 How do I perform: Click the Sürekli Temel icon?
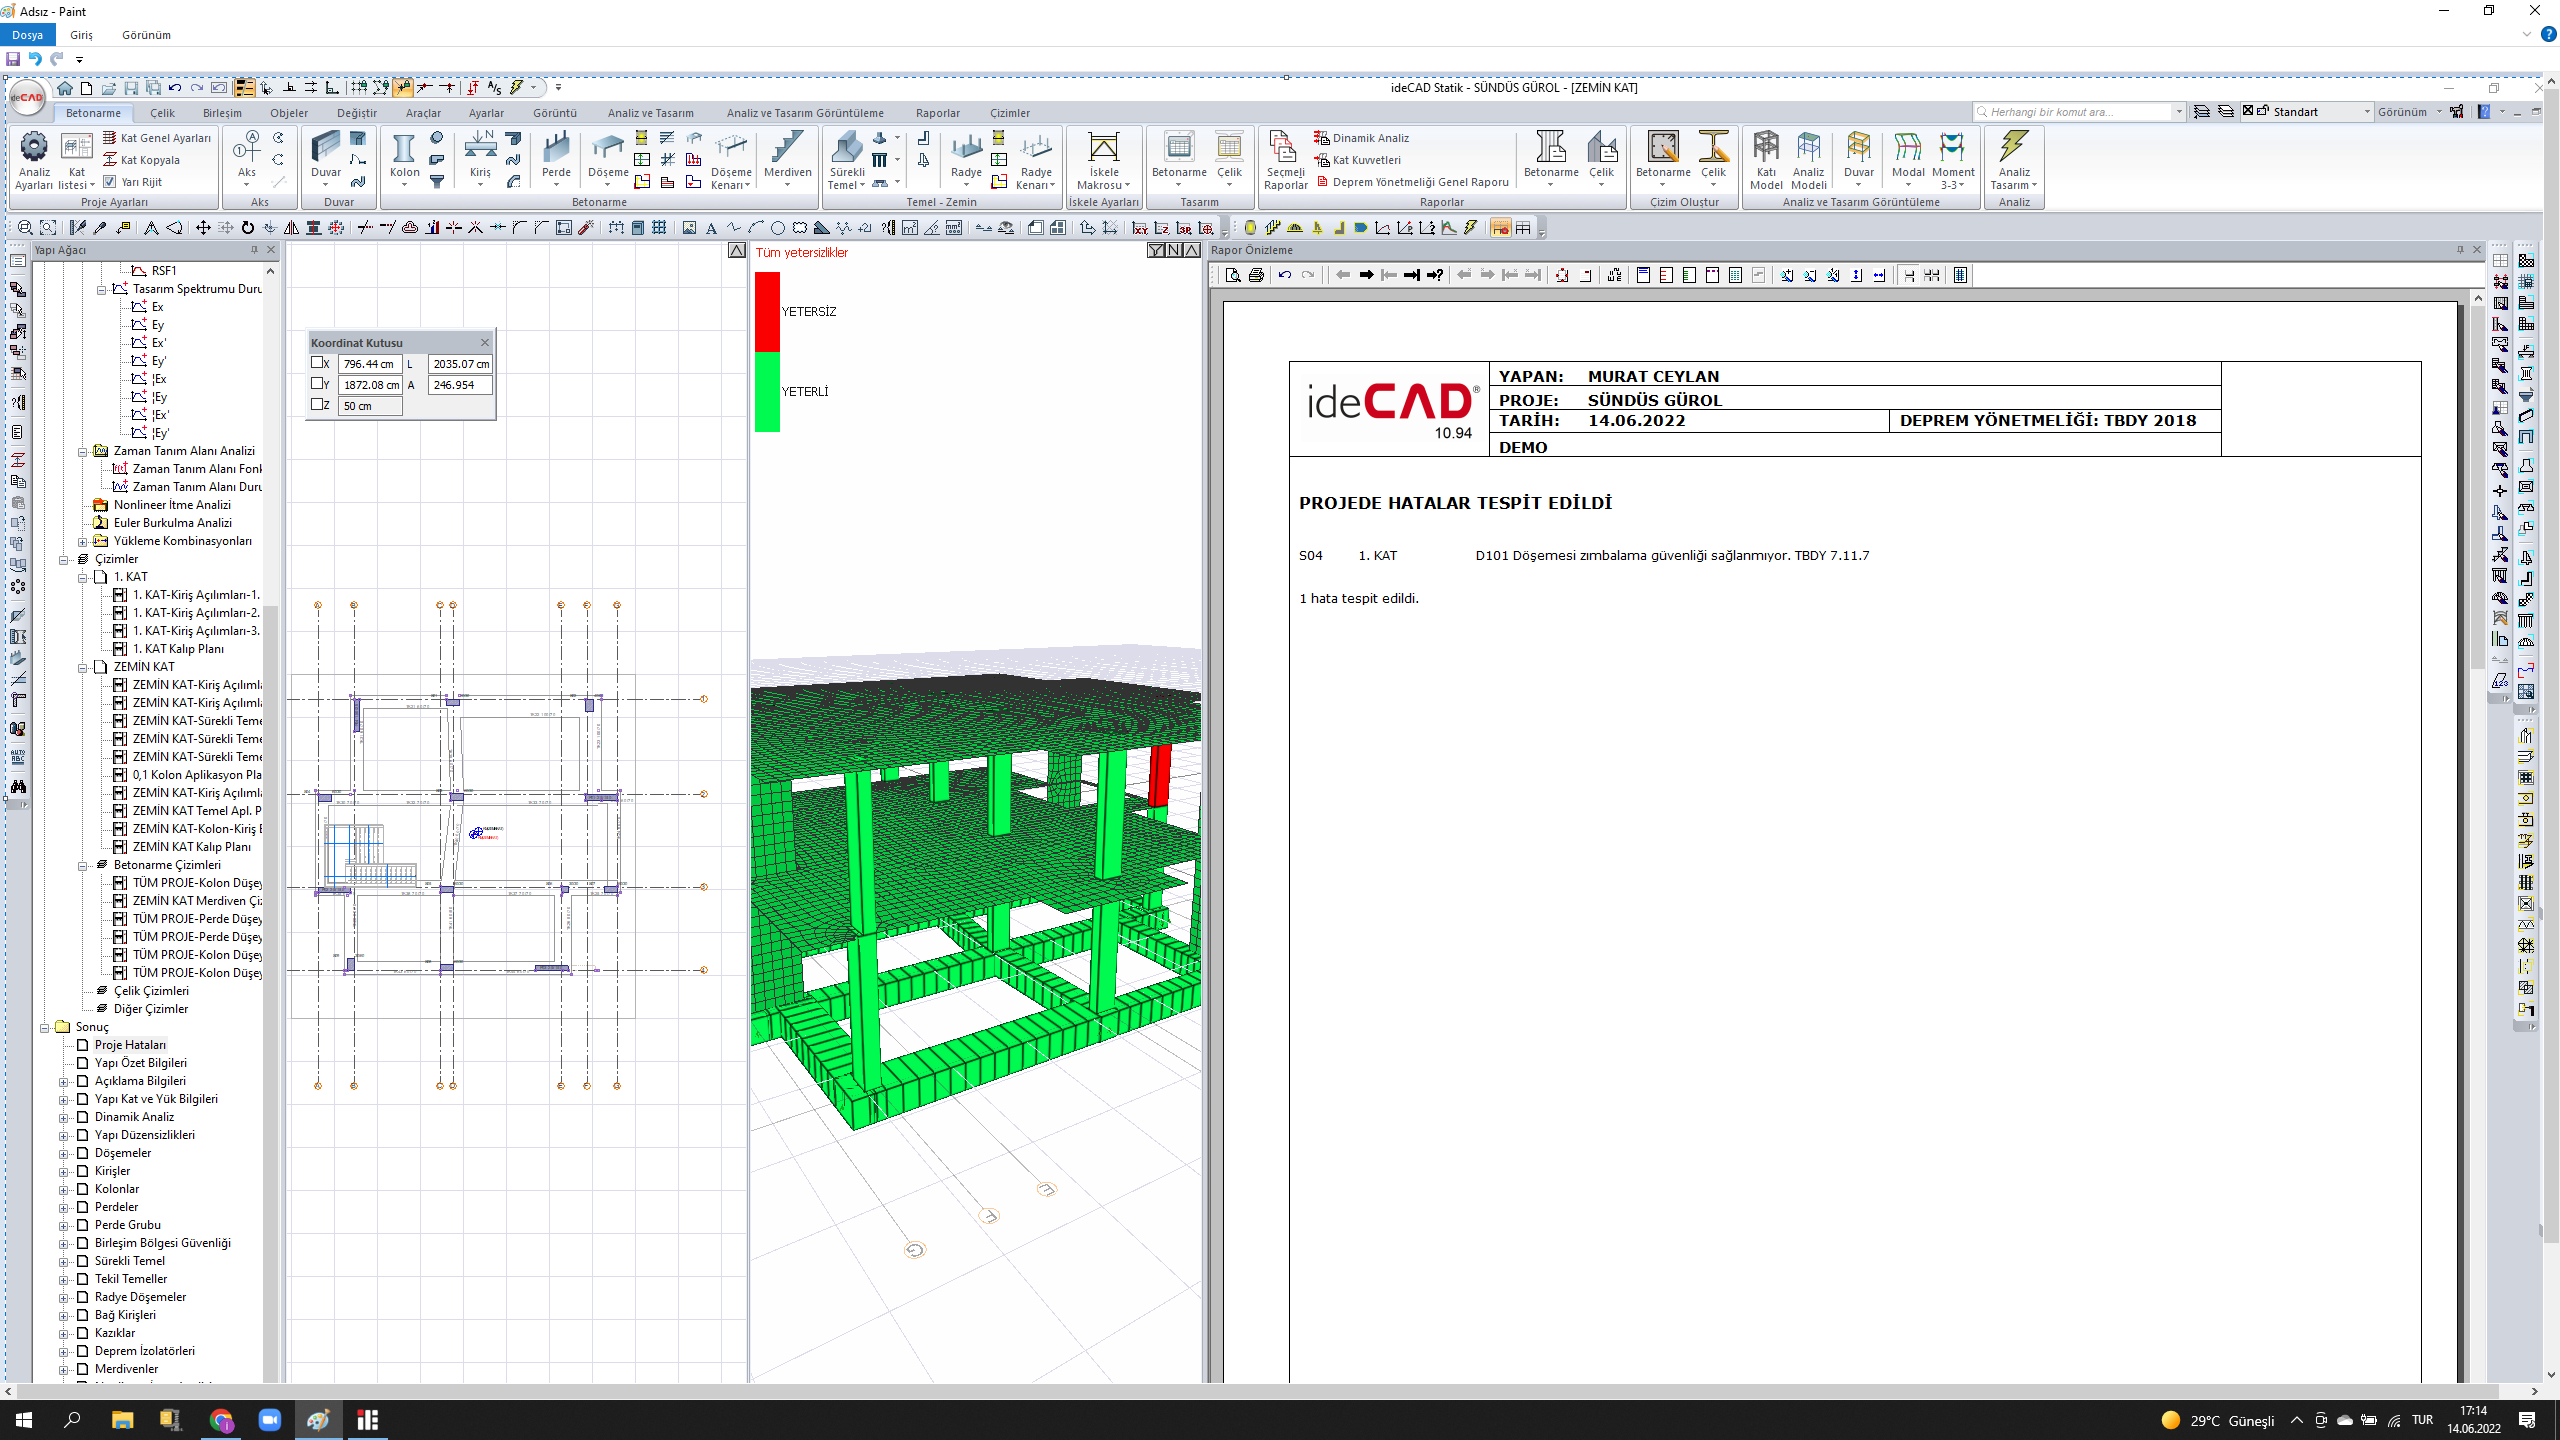click(846, 147)
